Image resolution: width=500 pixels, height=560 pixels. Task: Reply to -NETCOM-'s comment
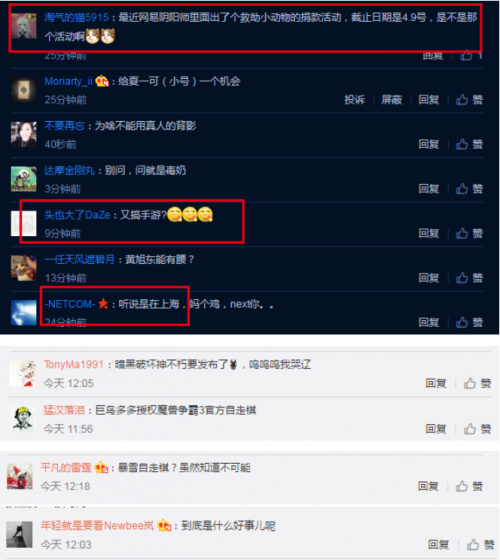tap(429, 322)
